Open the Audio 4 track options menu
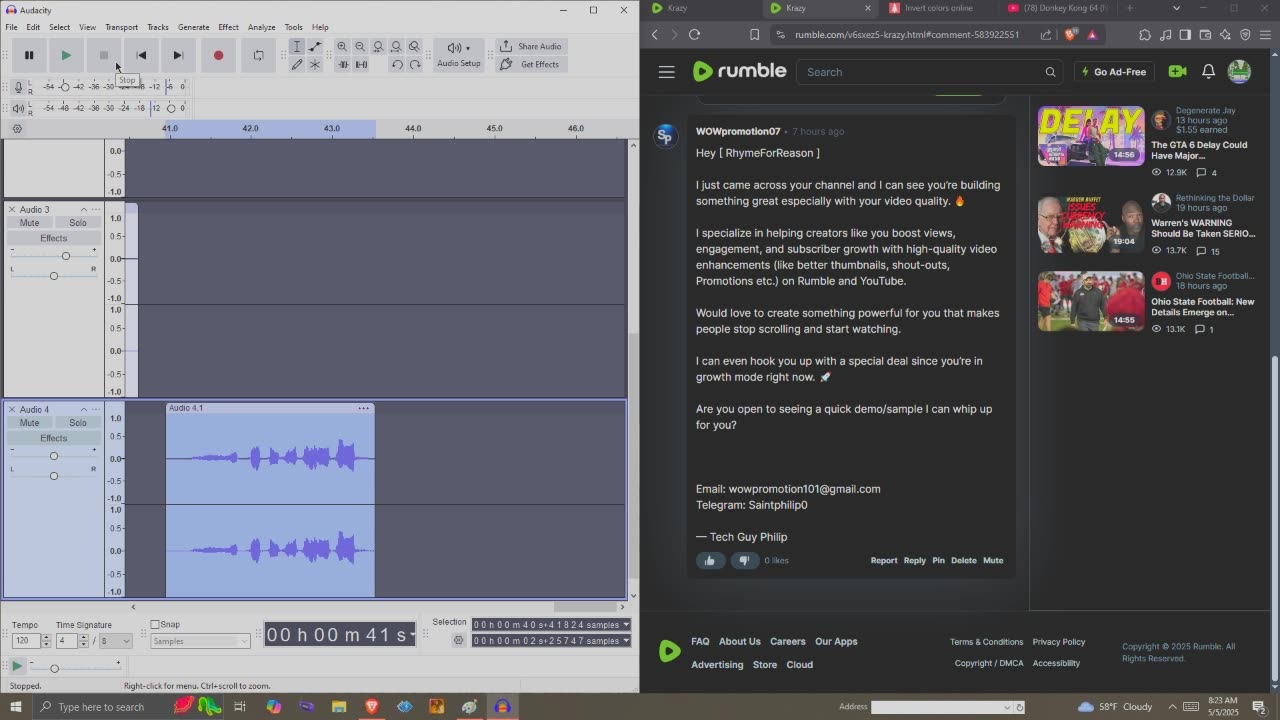This screenshot has width=1280, height=720. (96, 409)
